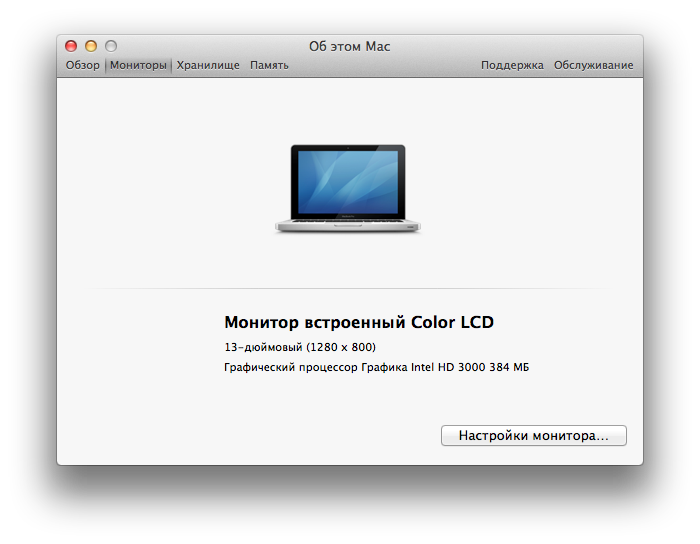Click the gray zoom window button
700x544 pixels.
[x=111, y=46]
